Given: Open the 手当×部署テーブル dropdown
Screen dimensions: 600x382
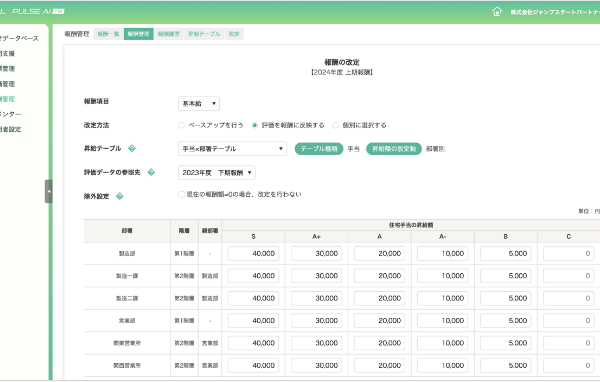Looking at the screenshot, I should coord(232,149).
